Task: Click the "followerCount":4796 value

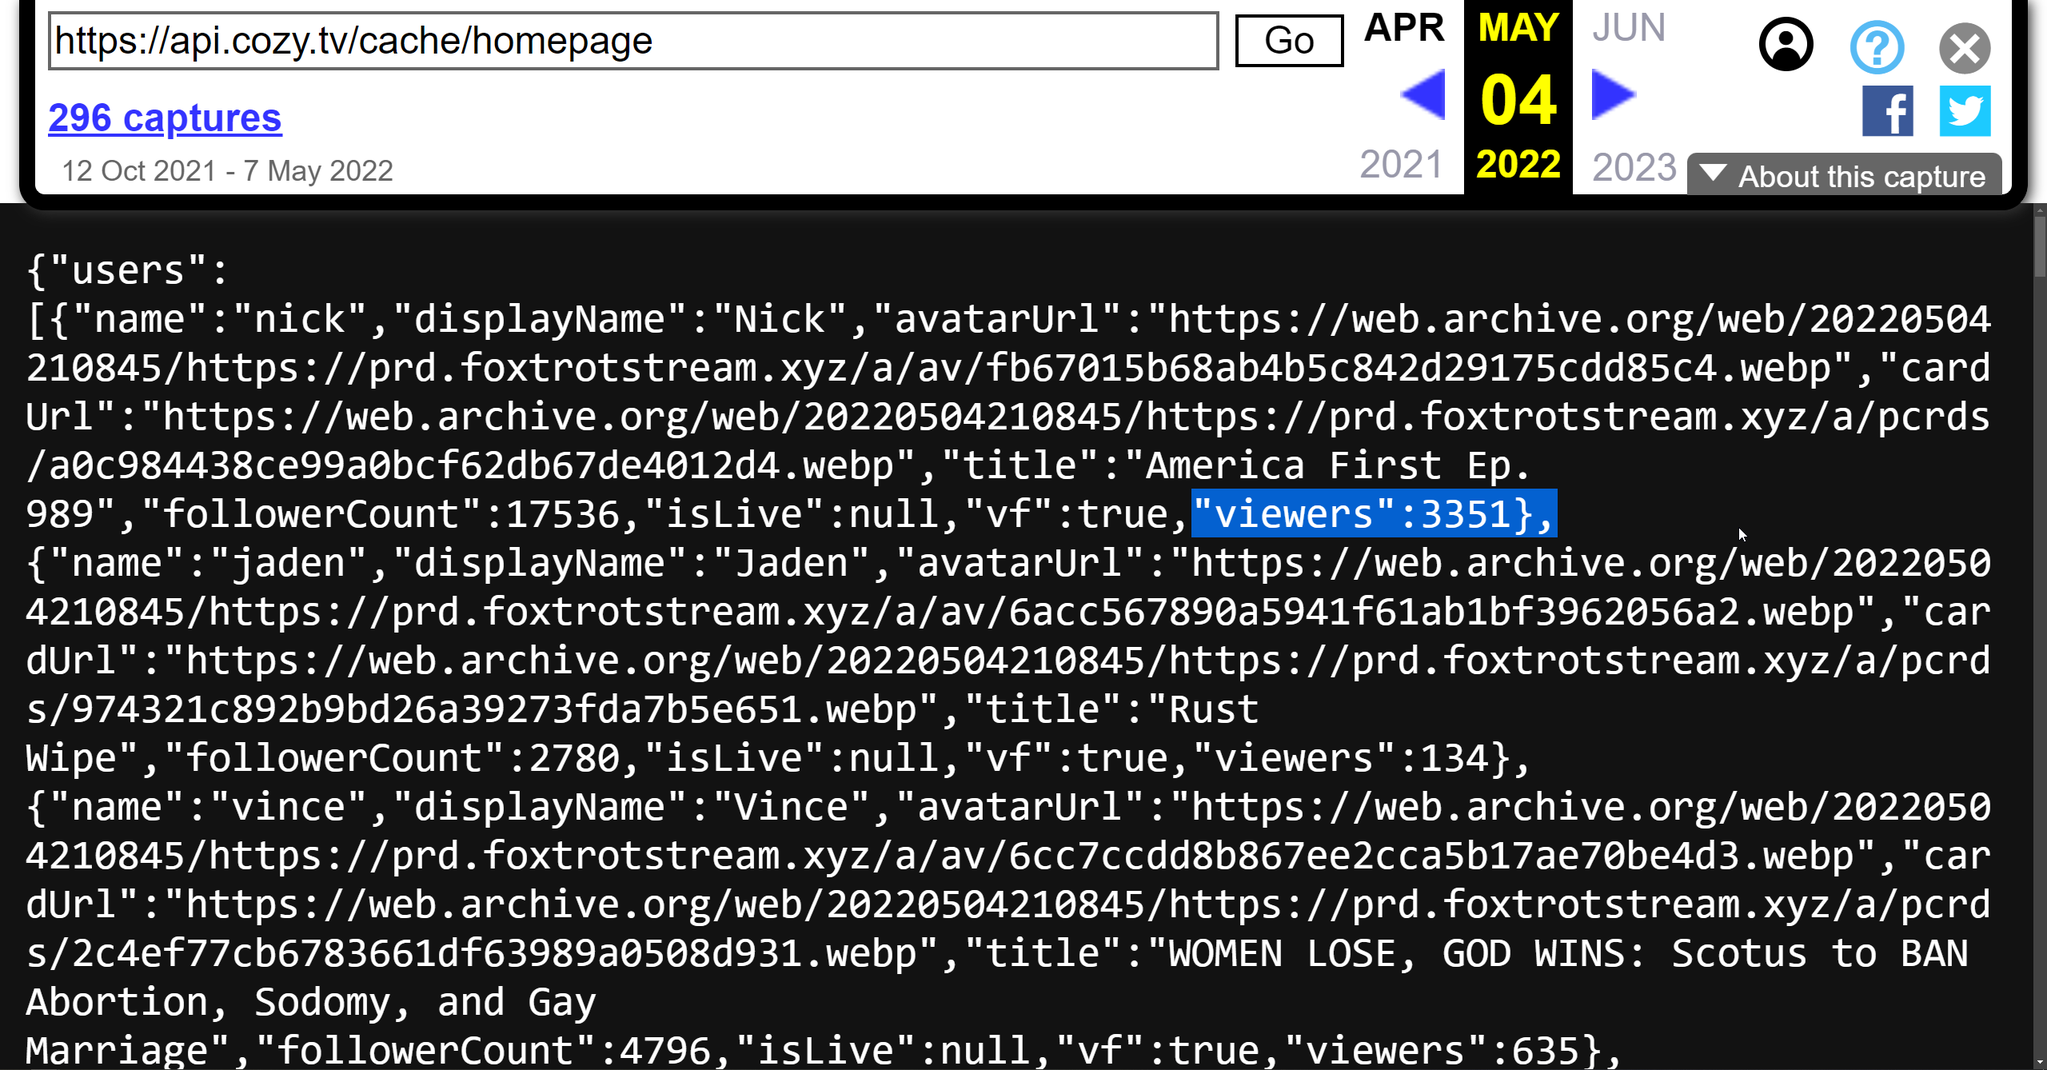Action: click(482, 1050)
